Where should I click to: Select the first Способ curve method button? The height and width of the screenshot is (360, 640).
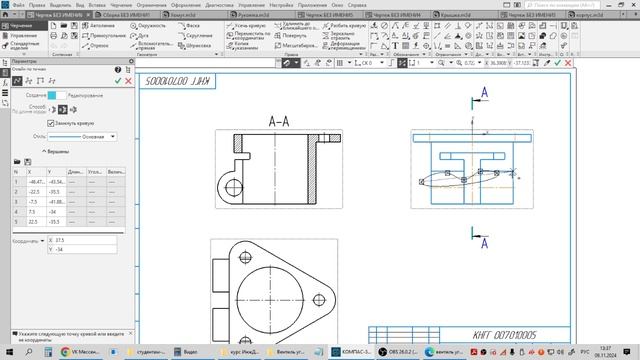[x=52, y=109]
